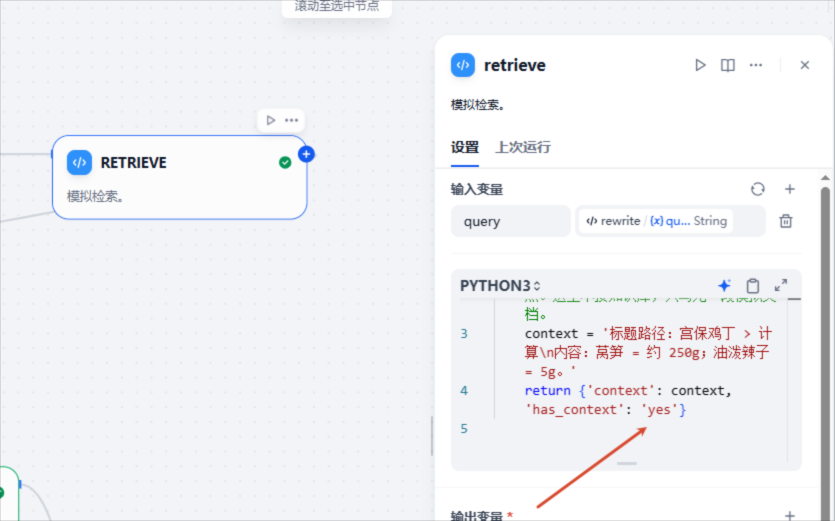Click the code editor resize handle bar

[x=627, y=463]
